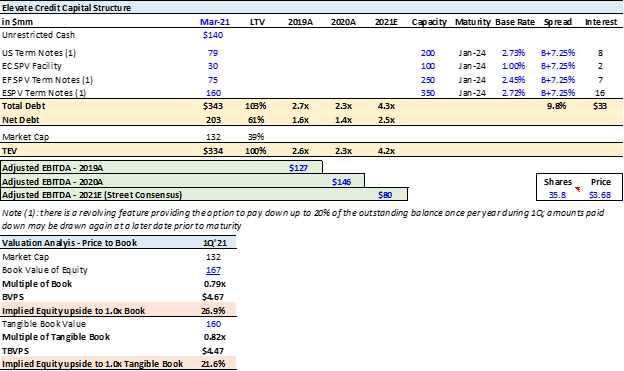This screenshot has height=371, width=624.
Task: Select the TEV row label
Action: click(x=9, y=151)
